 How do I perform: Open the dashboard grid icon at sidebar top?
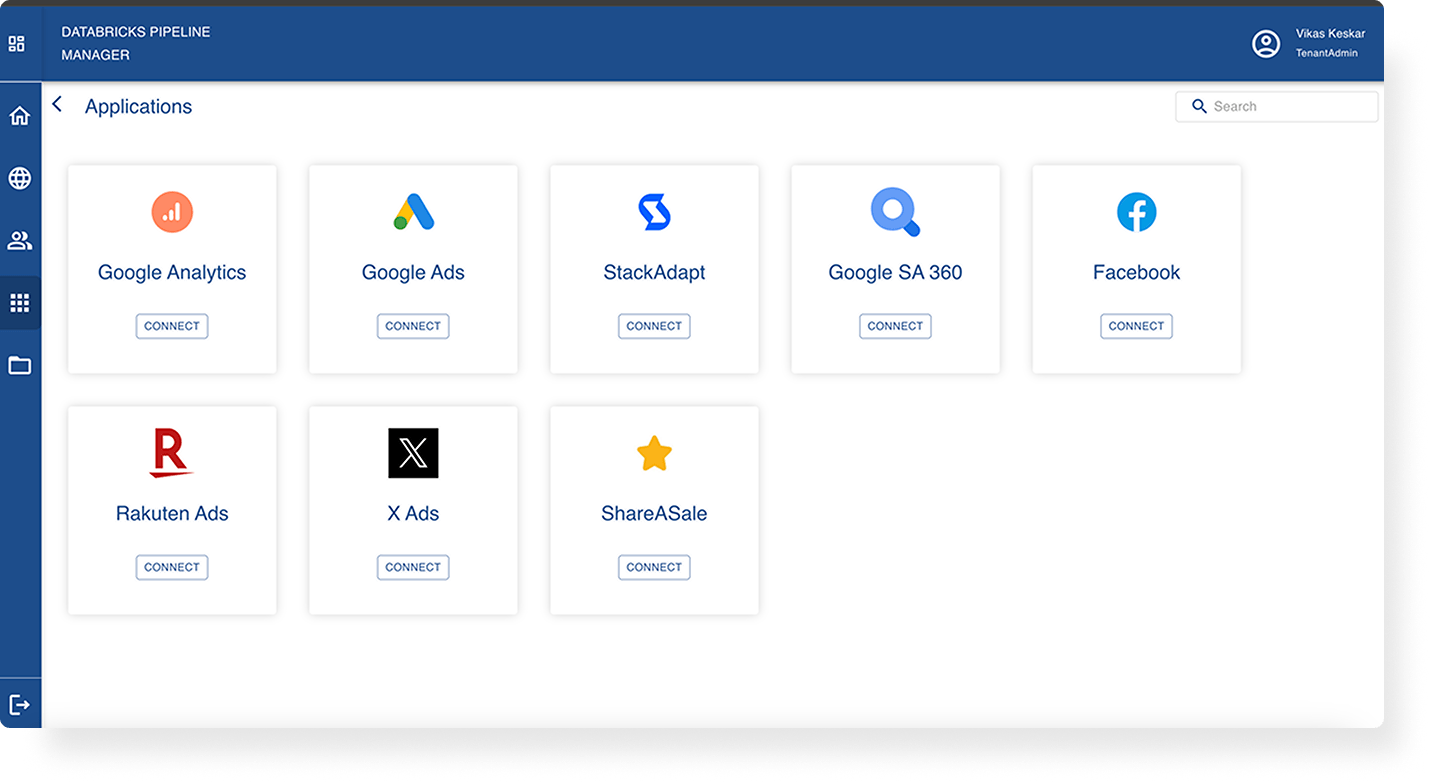pos(17,44)
